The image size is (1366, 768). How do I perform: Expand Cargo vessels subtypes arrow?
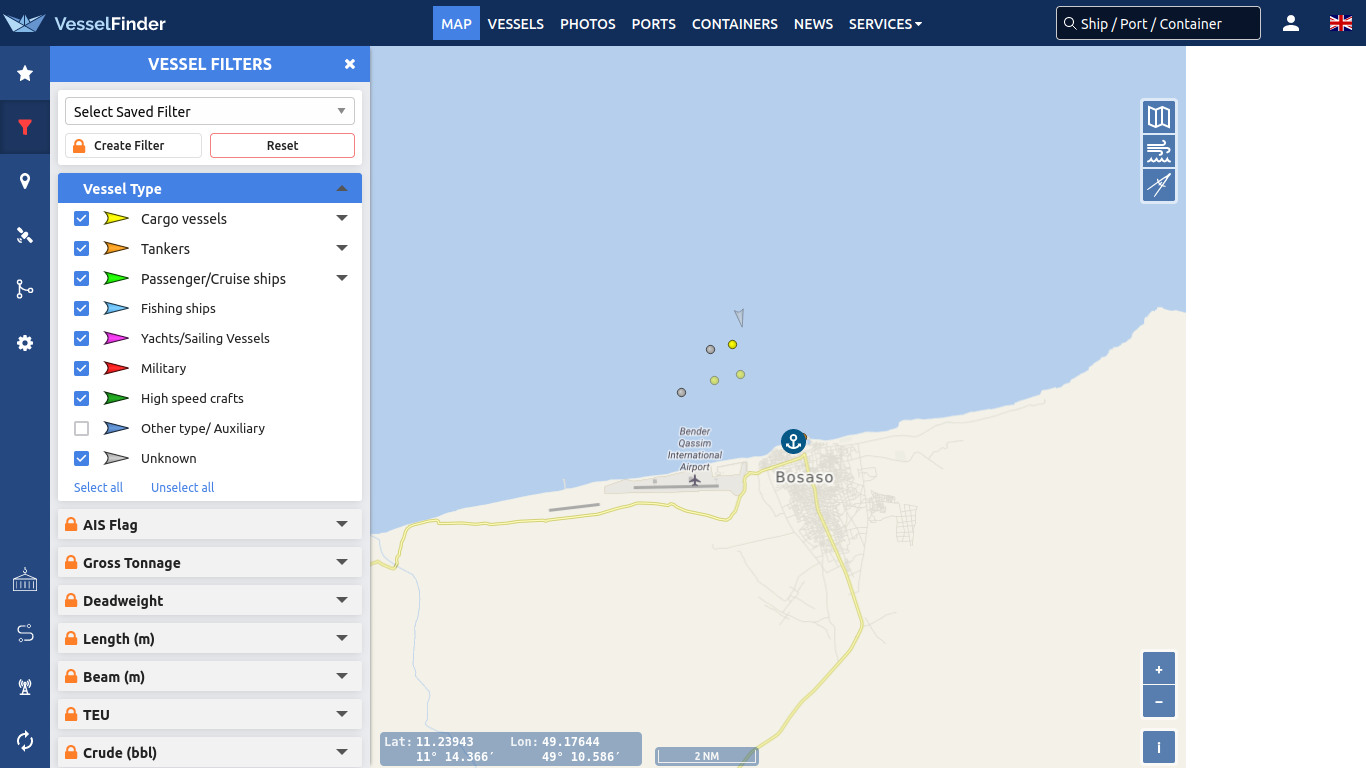click(342, 218)
